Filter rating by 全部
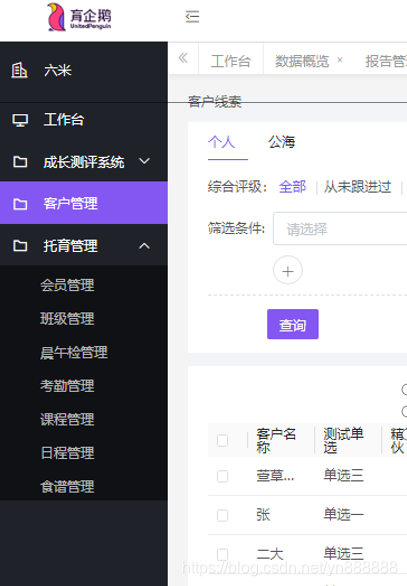Screen dimensions: 407x586 [x=292, y=186]
